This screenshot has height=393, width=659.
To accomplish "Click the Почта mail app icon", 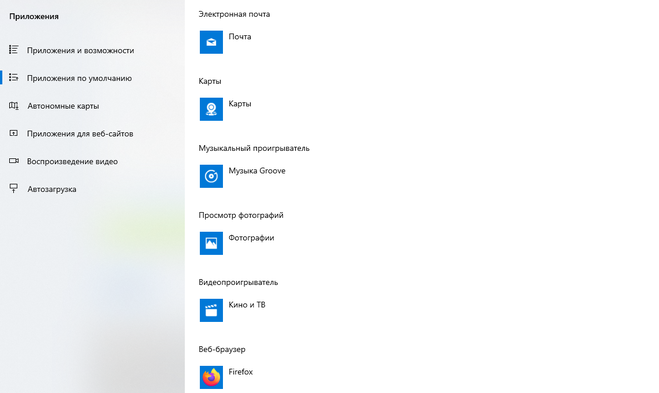I will click(211, 42).
